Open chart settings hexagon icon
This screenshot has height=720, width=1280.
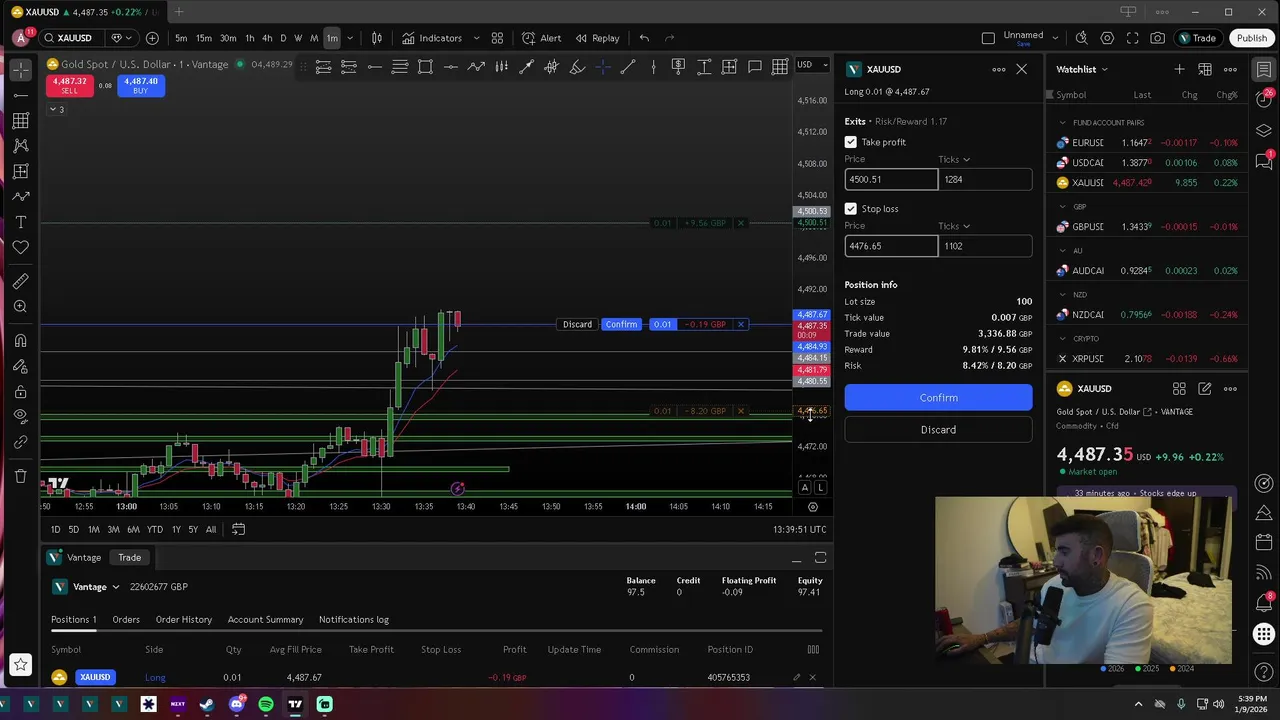coord(1107,38)
